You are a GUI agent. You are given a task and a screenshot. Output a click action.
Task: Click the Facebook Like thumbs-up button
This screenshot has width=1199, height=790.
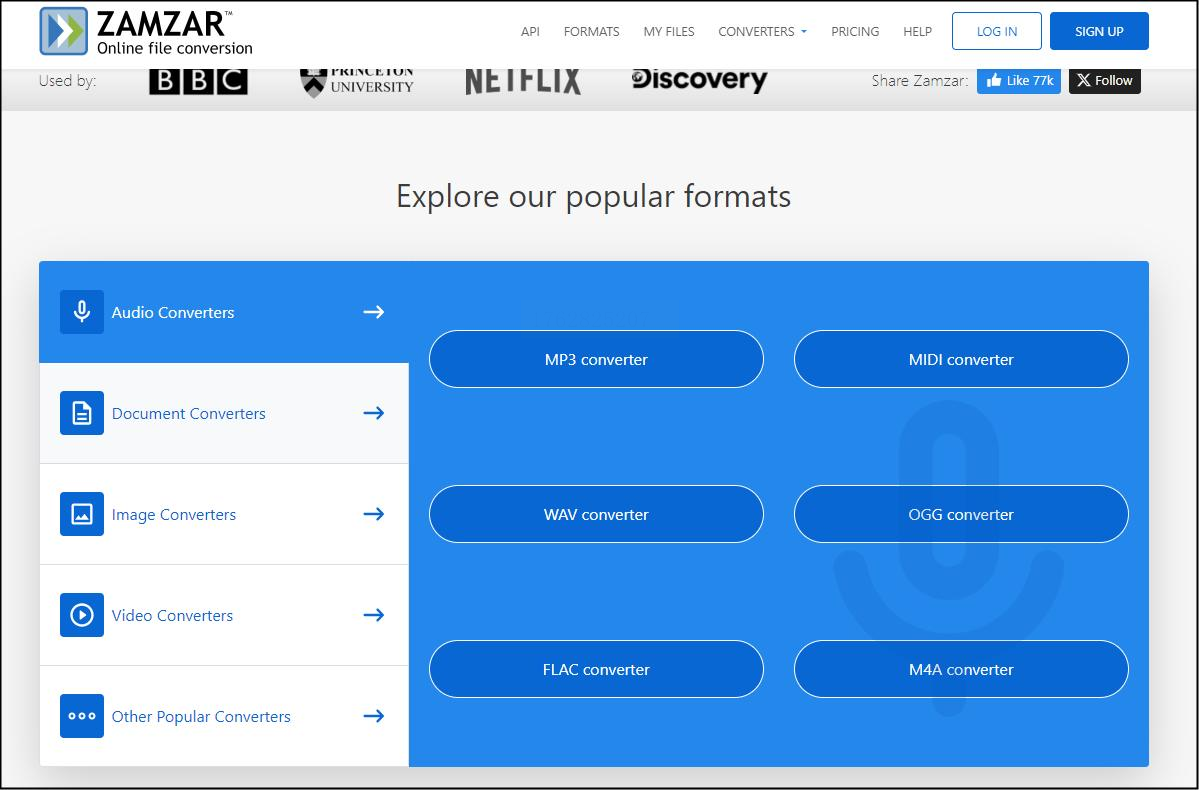[1019, 80]
